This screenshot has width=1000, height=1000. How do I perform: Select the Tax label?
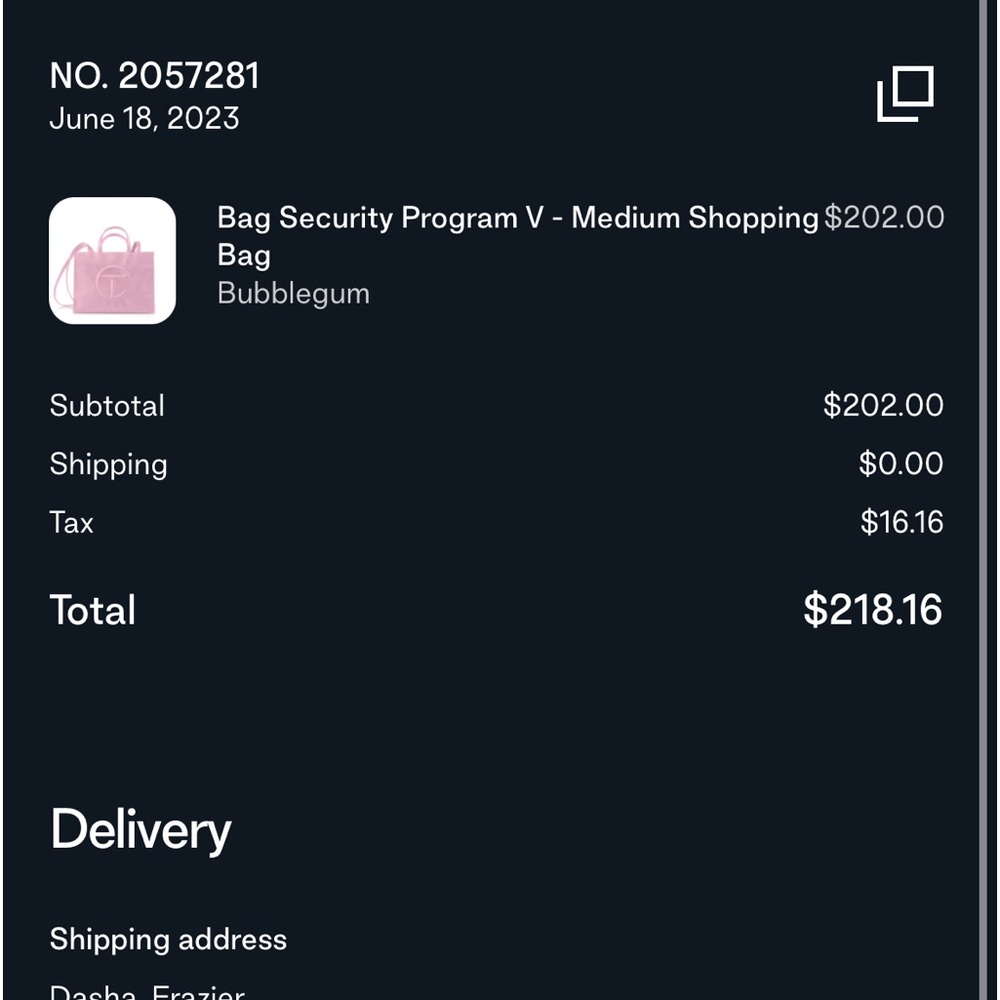[x=71, y=522]
